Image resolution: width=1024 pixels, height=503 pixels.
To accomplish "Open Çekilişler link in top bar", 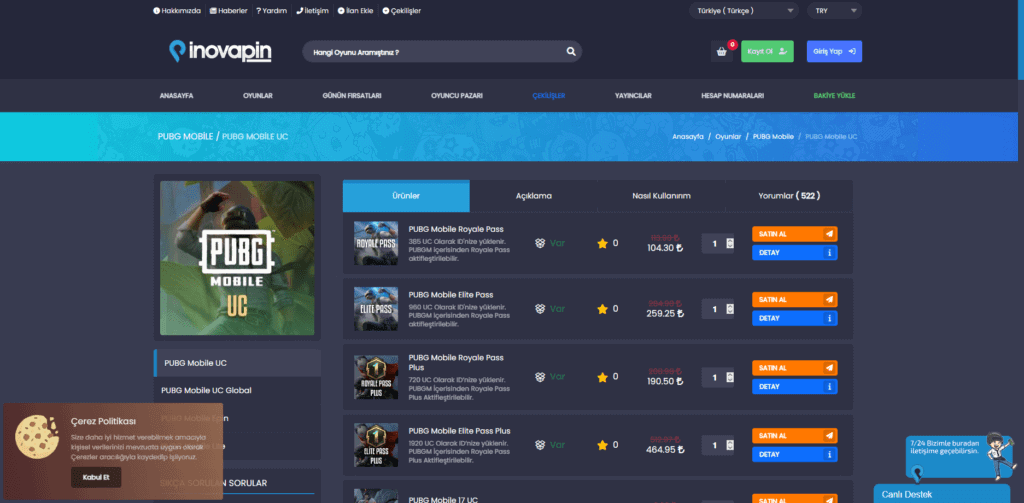I will 402,10.
